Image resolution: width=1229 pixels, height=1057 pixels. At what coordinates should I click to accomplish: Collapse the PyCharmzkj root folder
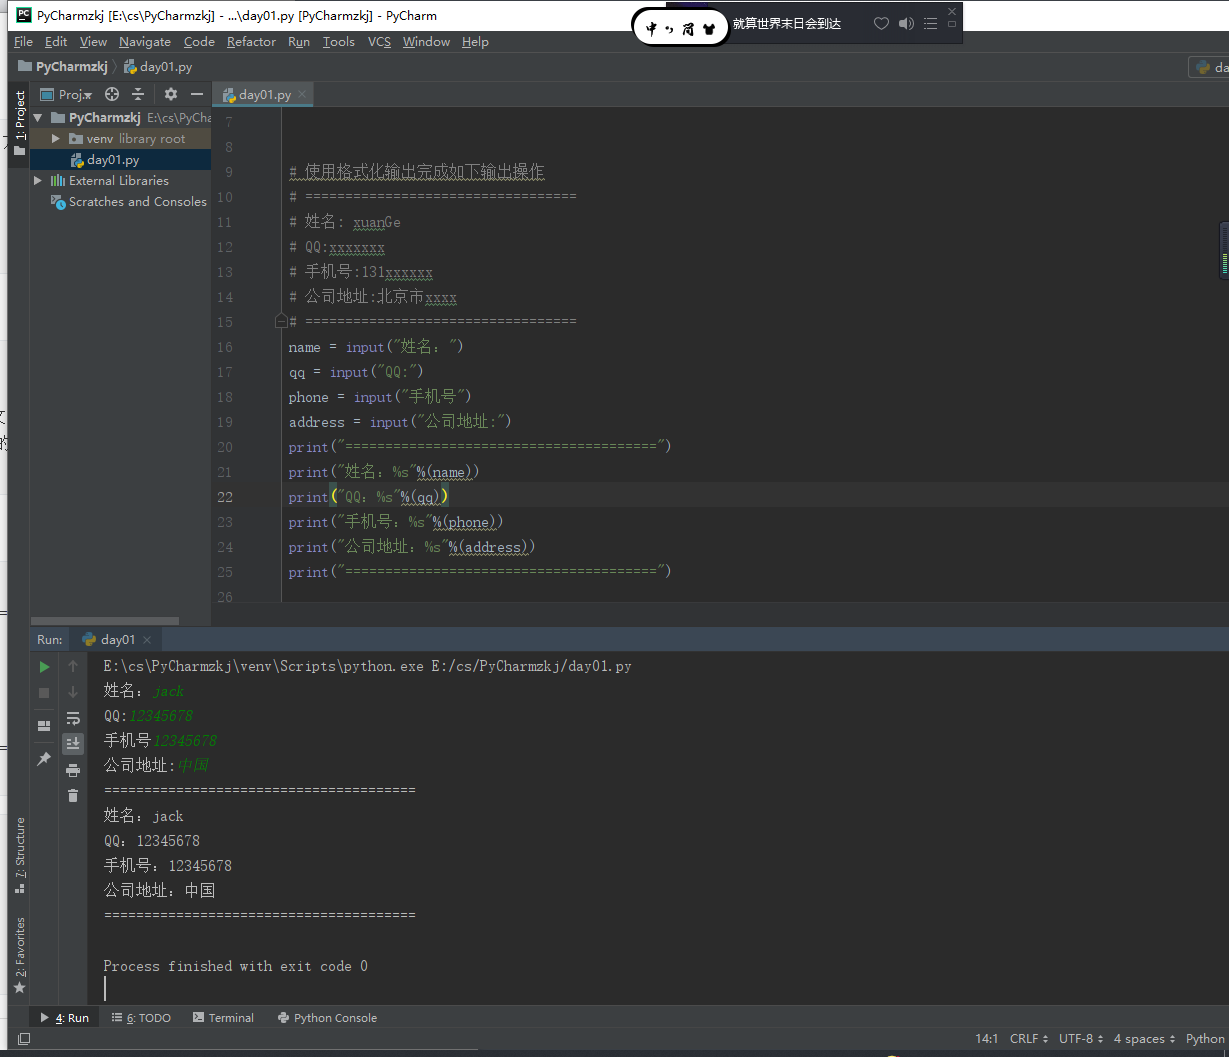[x=38, y=118]
